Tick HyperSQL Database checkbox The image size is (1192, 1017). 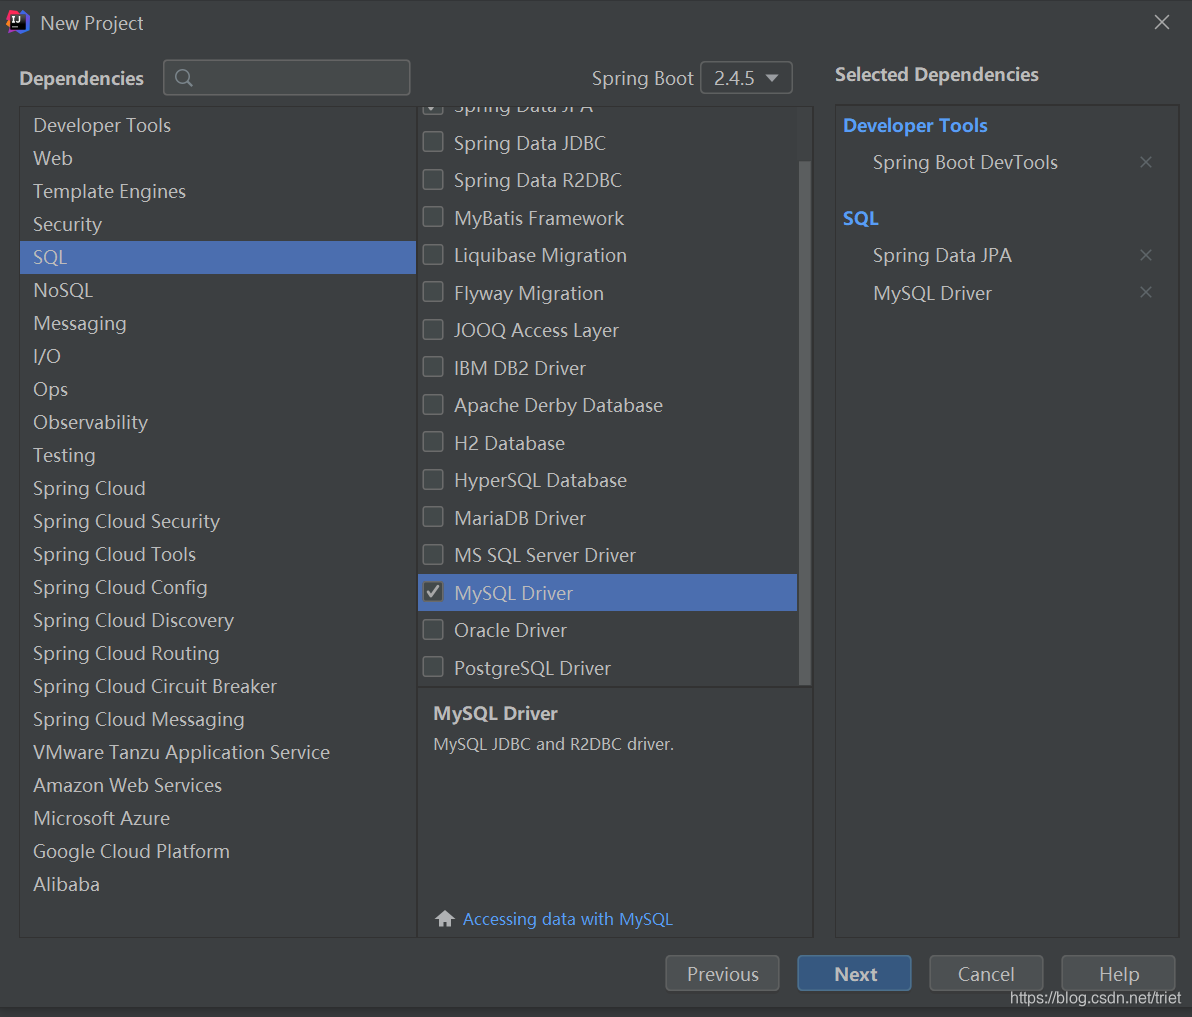[433, 480]
